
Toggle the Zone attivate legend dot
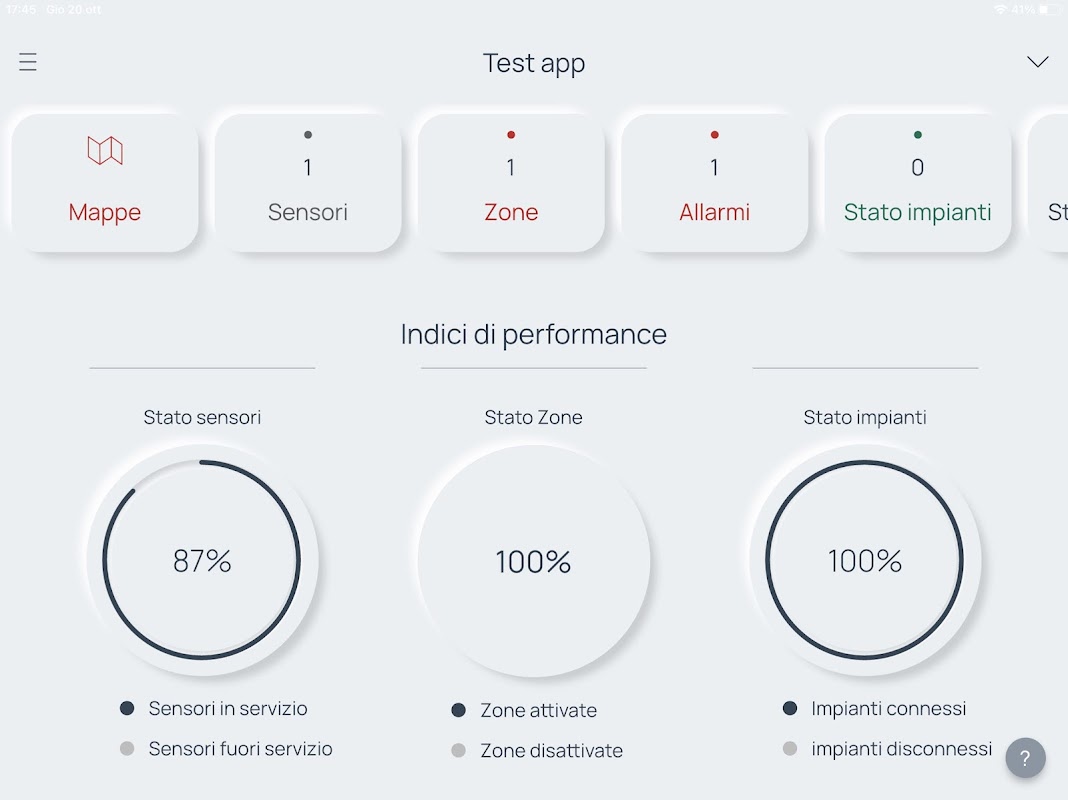coord(459,710)
